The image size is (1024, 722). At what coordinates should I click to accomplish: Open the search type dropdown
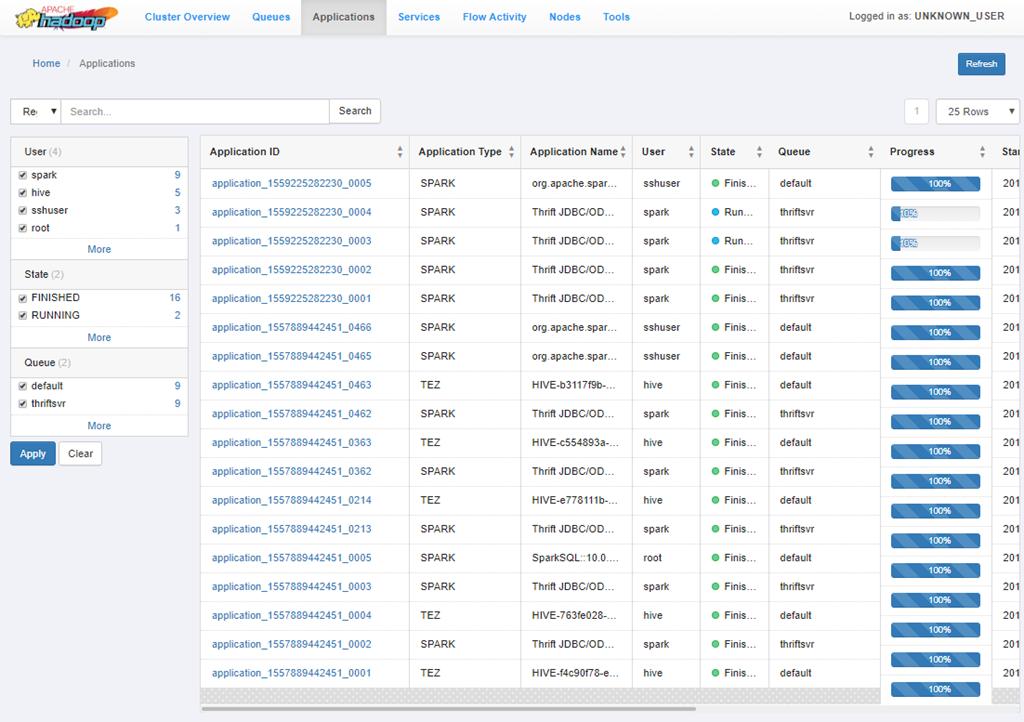click(36, 112)
